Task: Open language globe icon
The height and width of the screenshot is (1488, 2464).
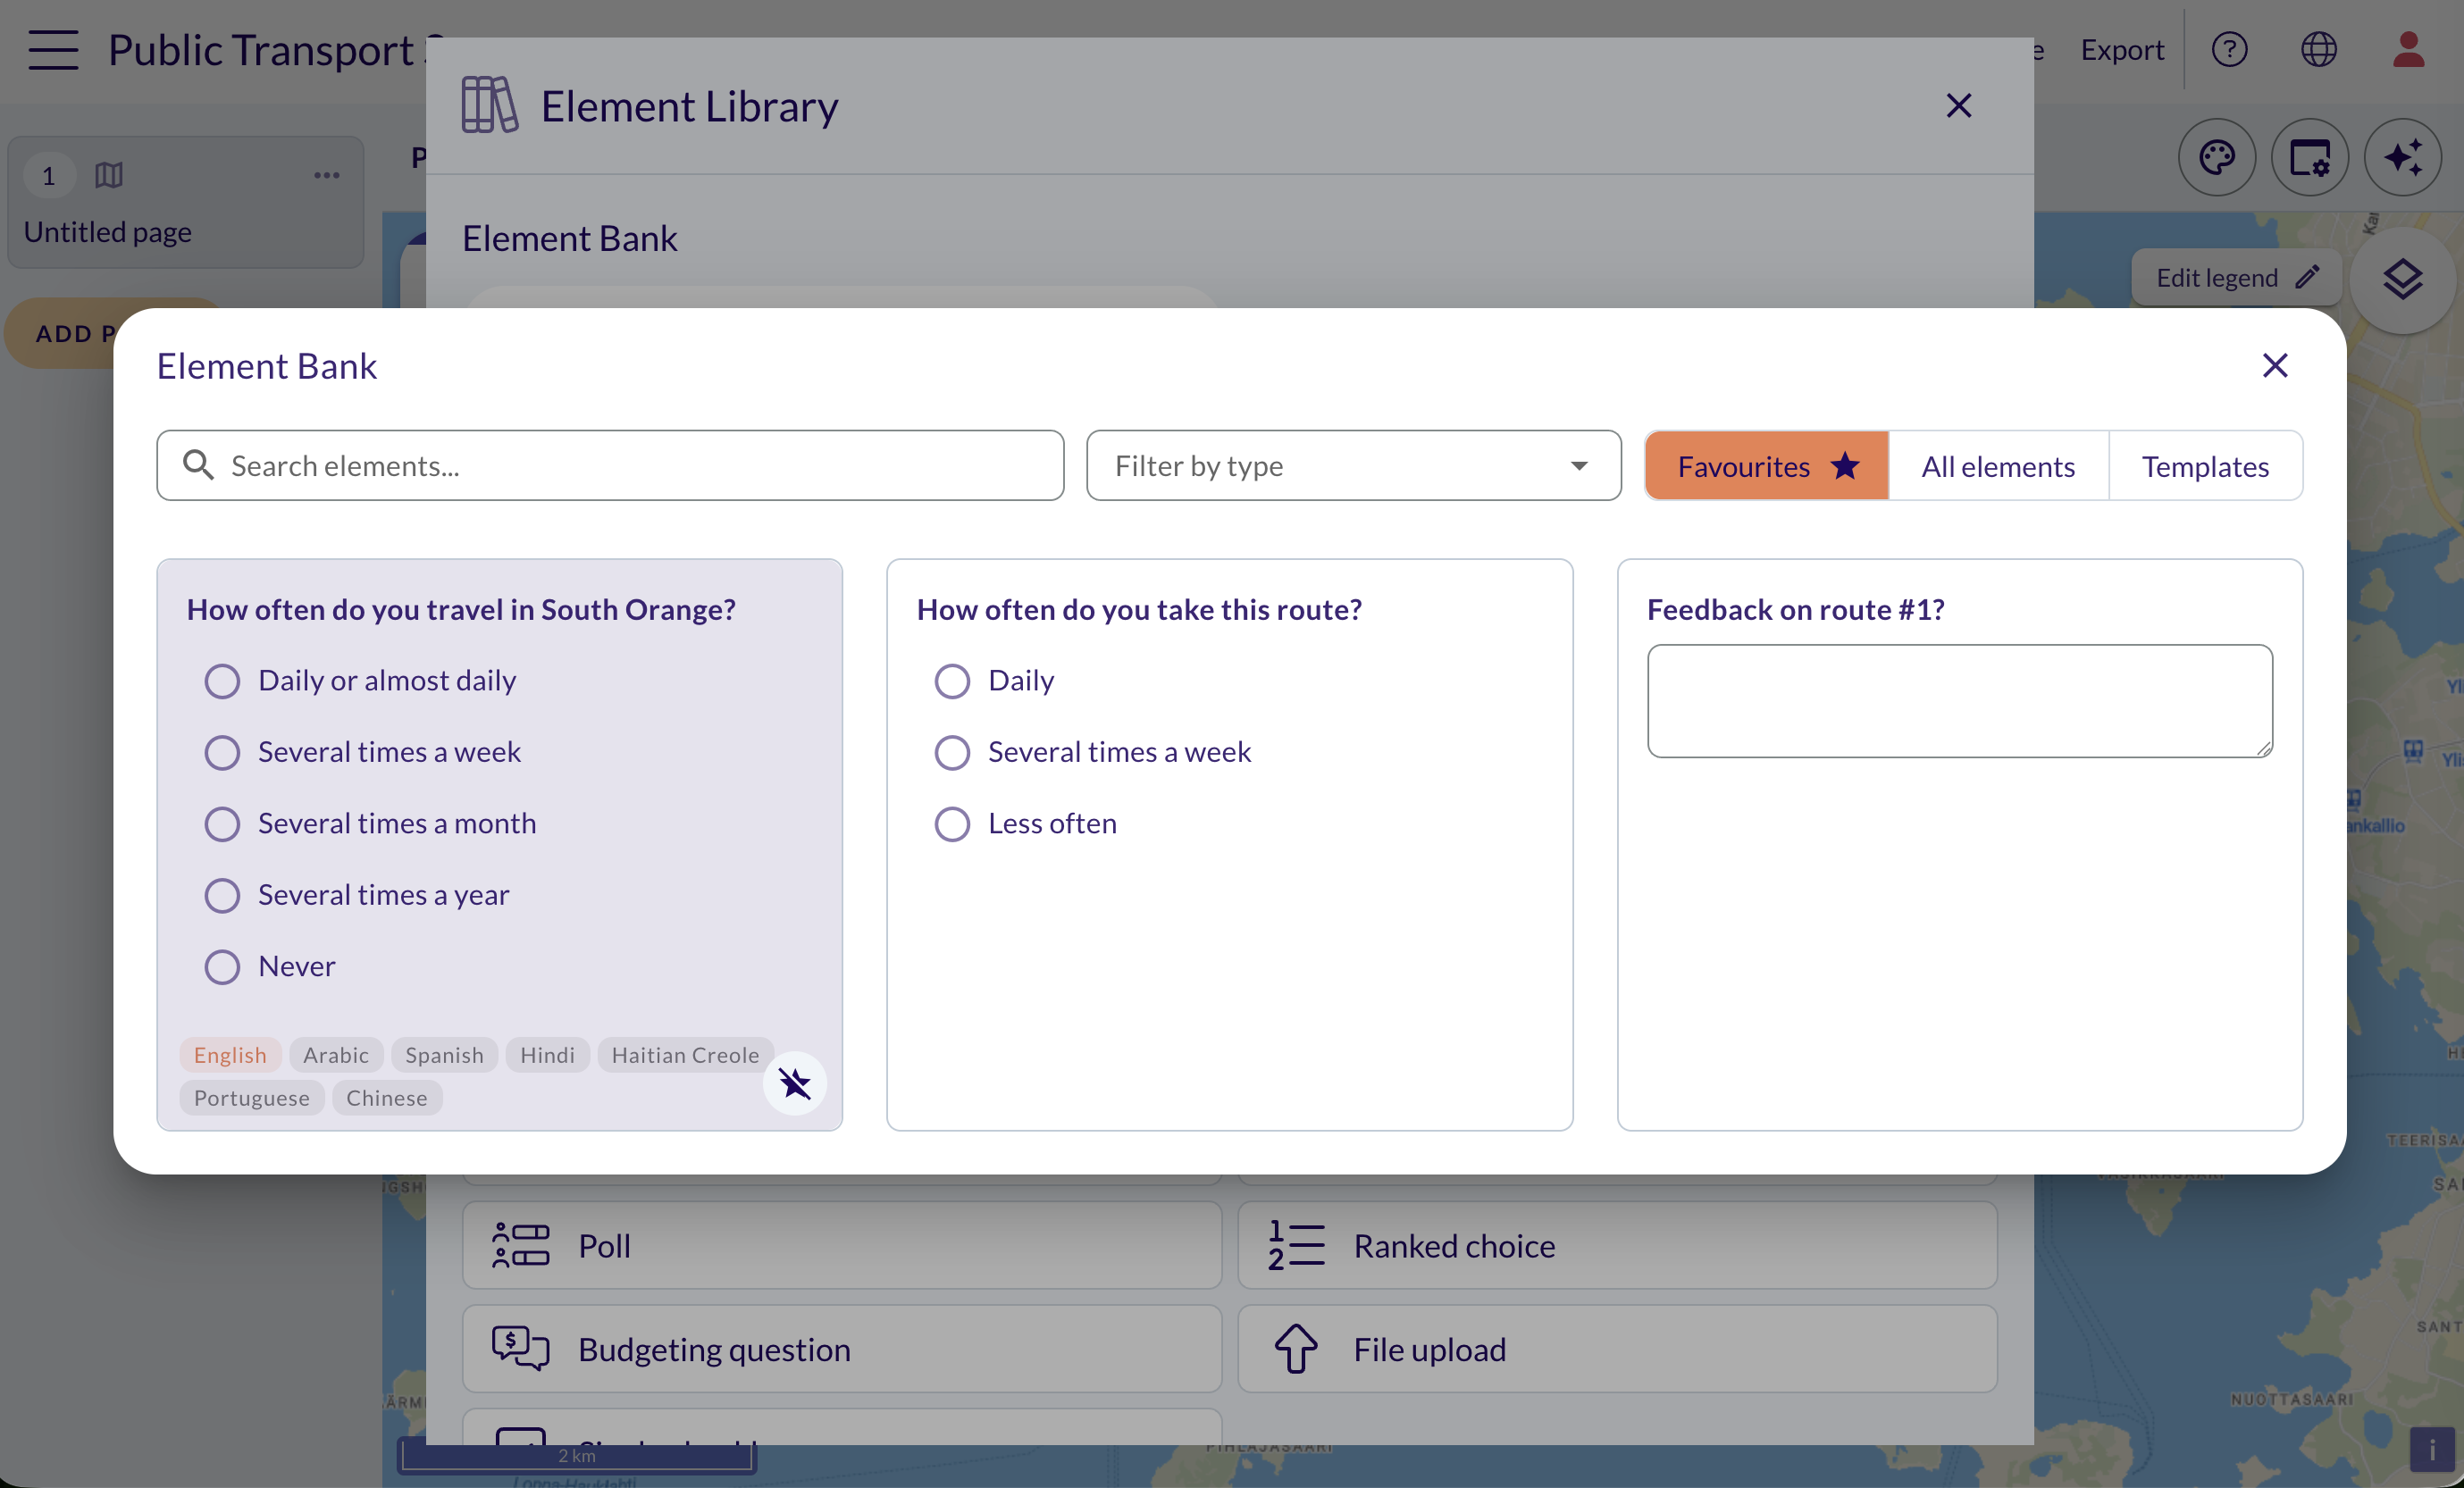Action: coord(2318,49)
